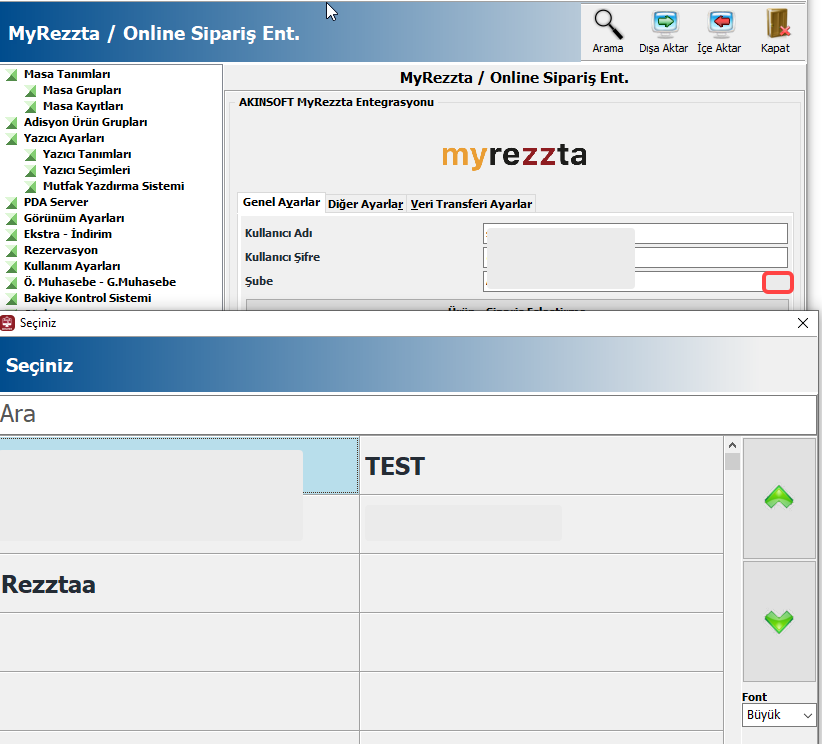Click the İçe Aktar import icon
Screen dimensions: 822x744
[721, 25]
